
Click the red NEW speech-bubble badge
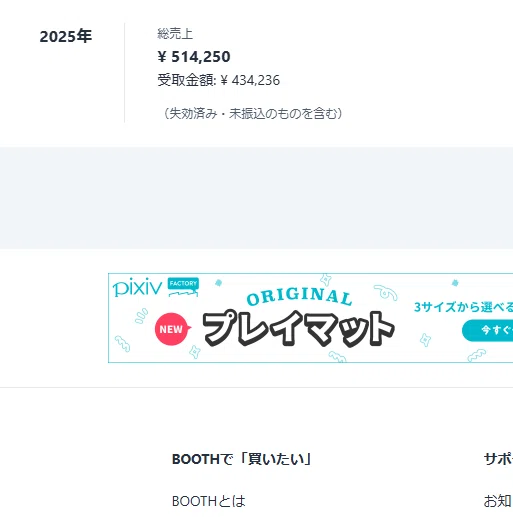[173, 329]
